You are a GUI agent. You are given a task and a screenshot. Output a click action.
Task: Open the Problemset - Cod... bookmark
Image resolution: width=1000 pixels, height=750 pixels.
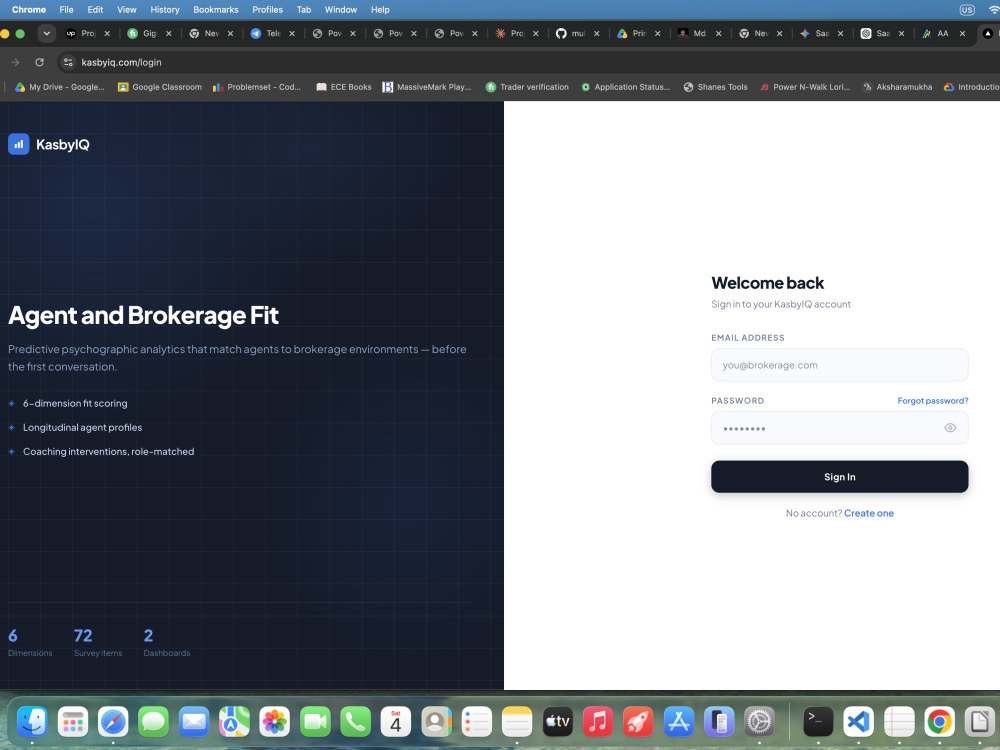256,87
